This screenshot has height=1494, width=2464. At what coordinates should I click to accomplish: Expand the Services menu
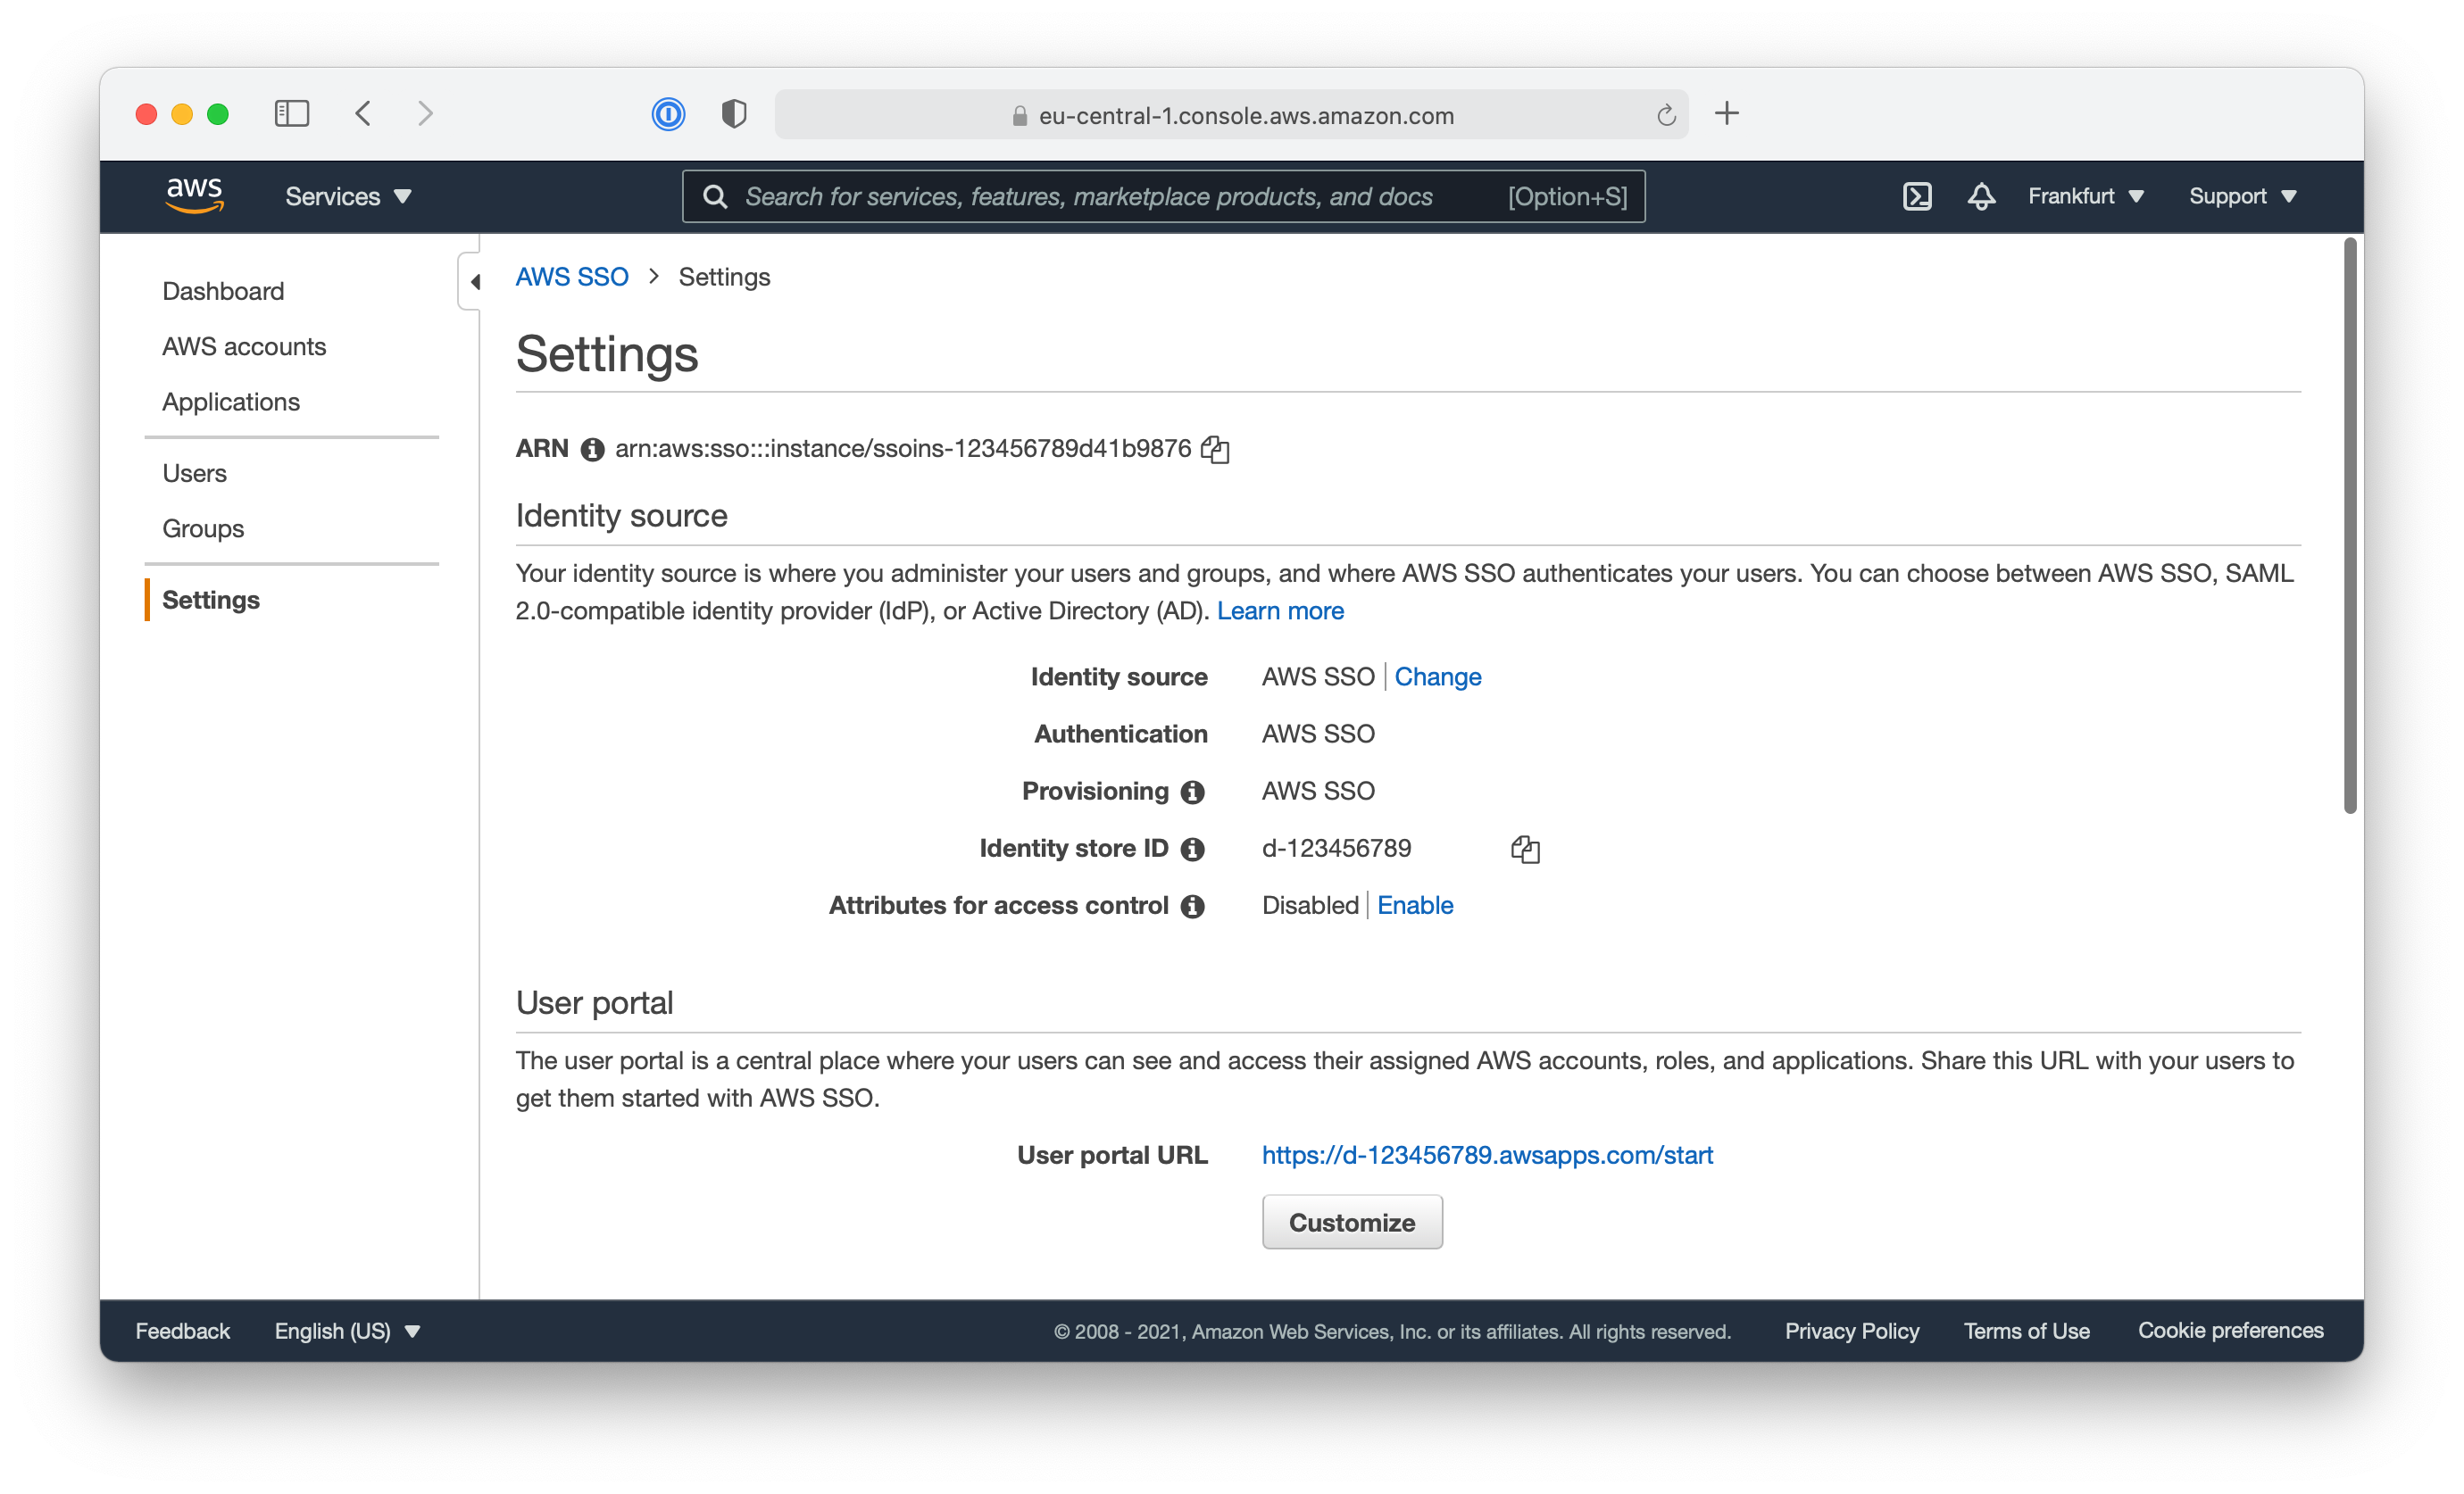pos(348,196)
